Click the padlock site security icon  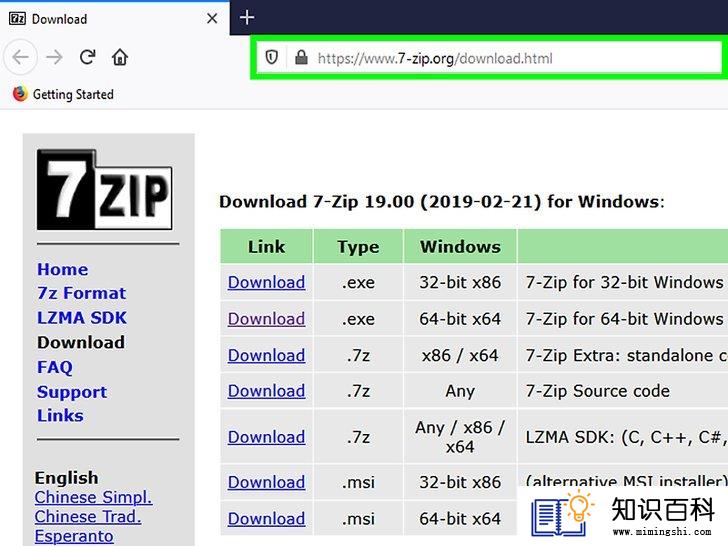click(301, 58)
